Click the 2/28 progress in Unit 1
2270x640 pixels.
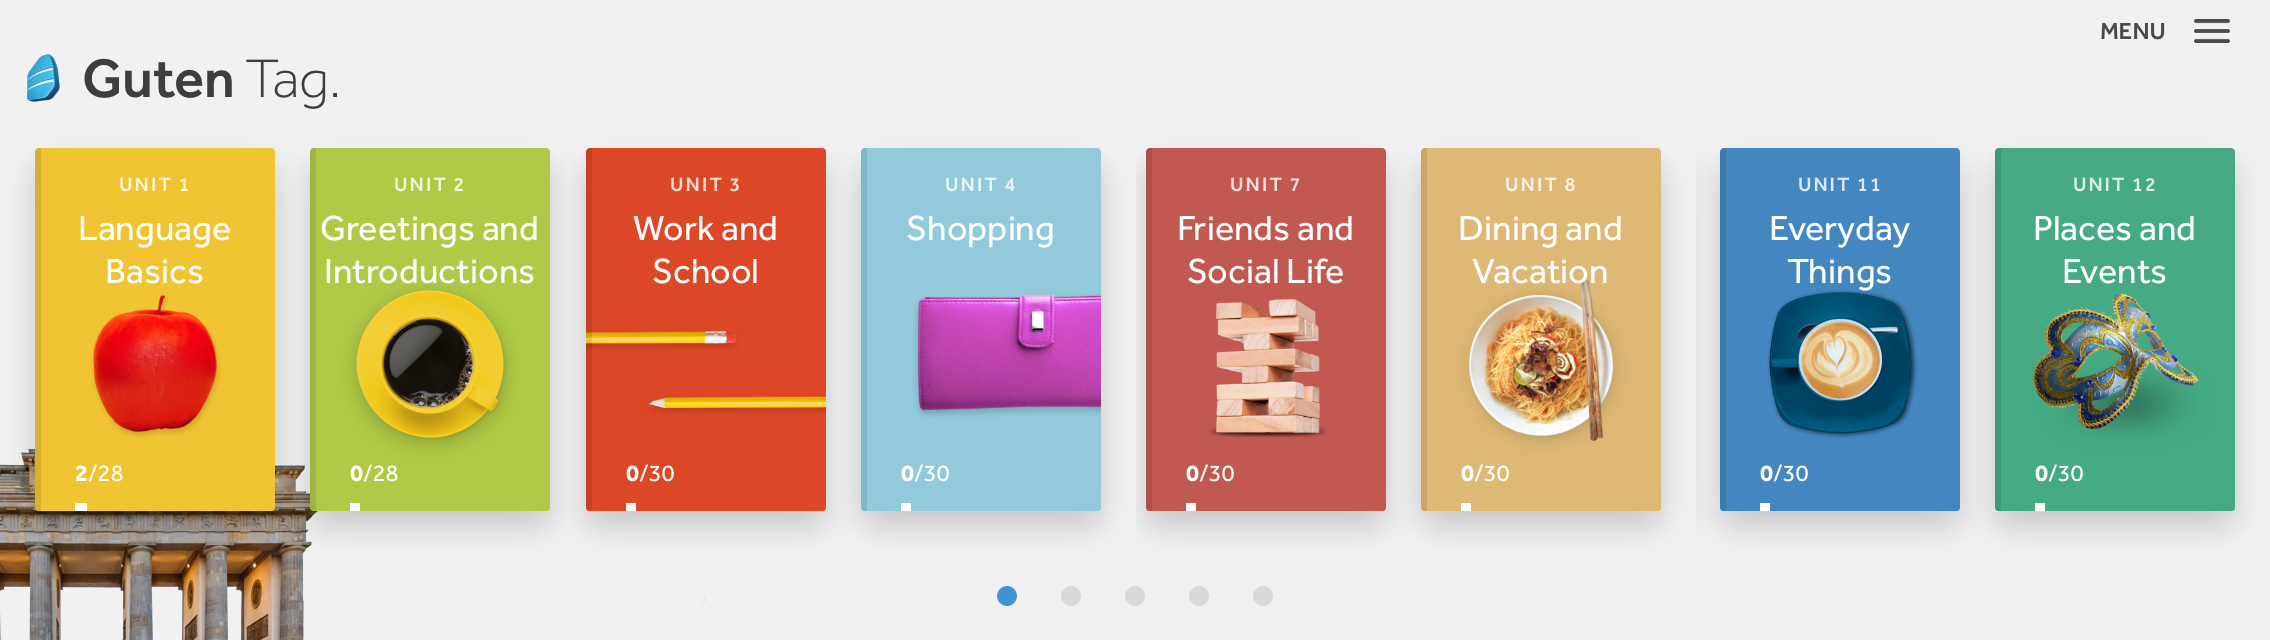99,473
